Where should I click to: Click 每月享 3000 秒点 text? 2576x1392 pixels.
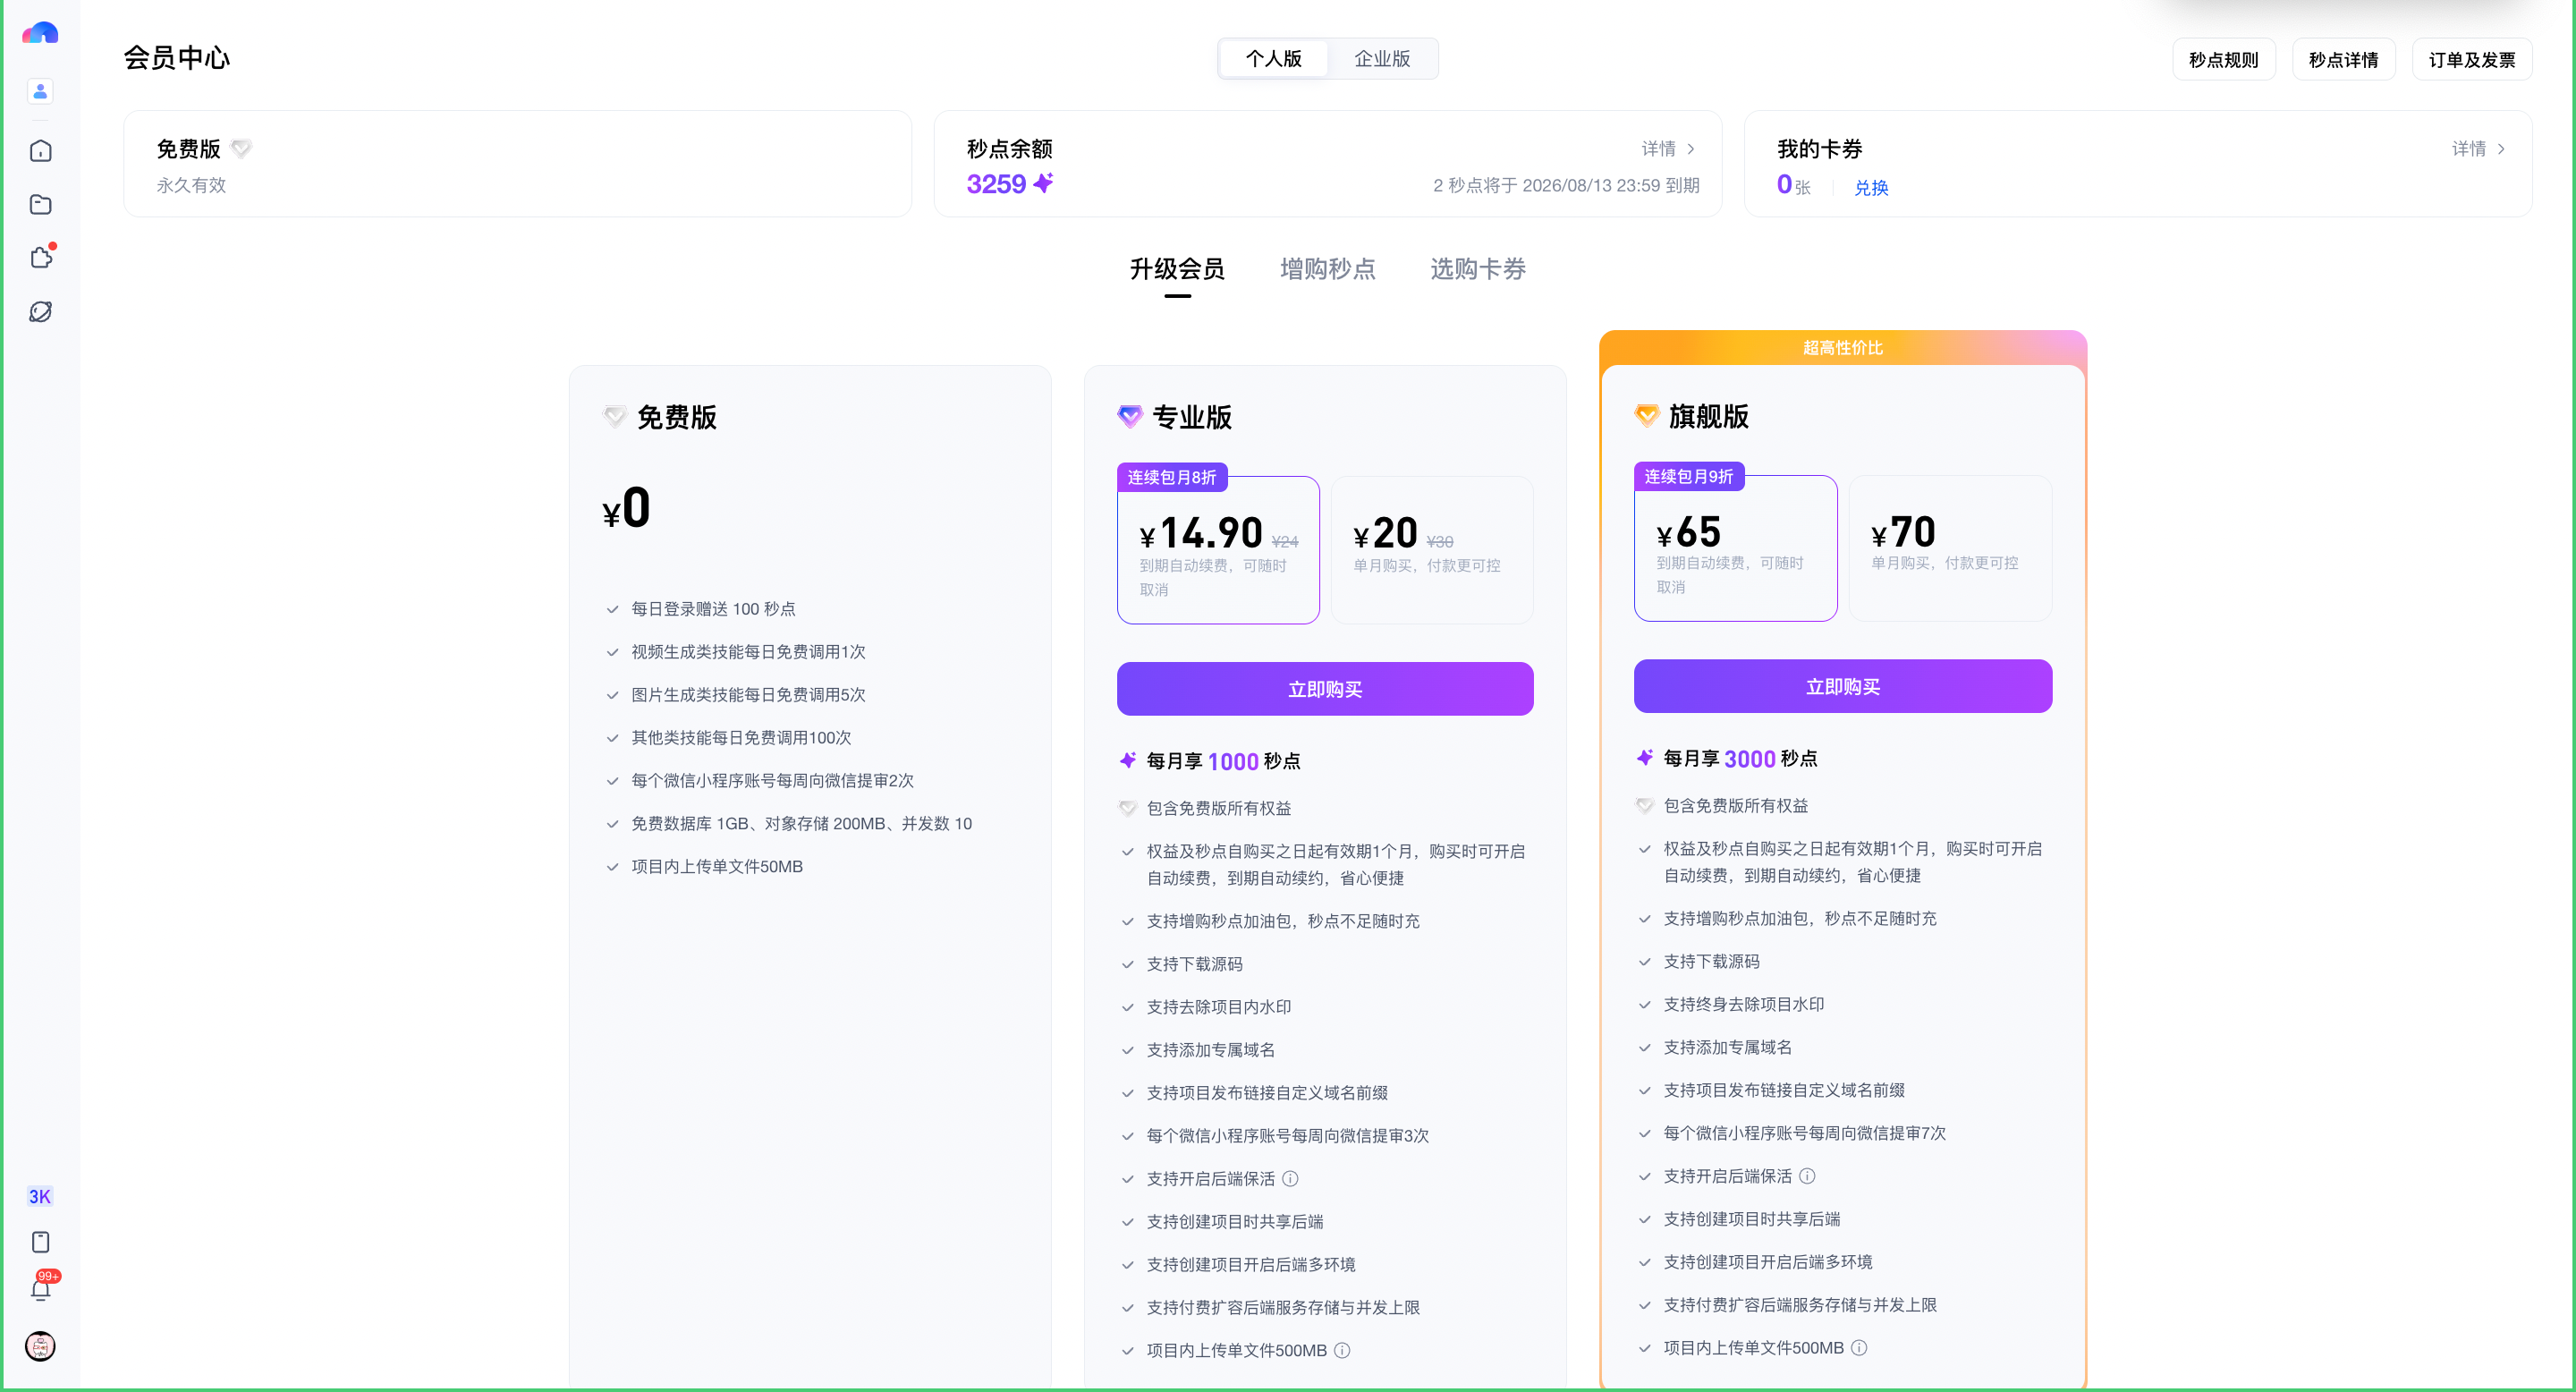click(1740, 759)
